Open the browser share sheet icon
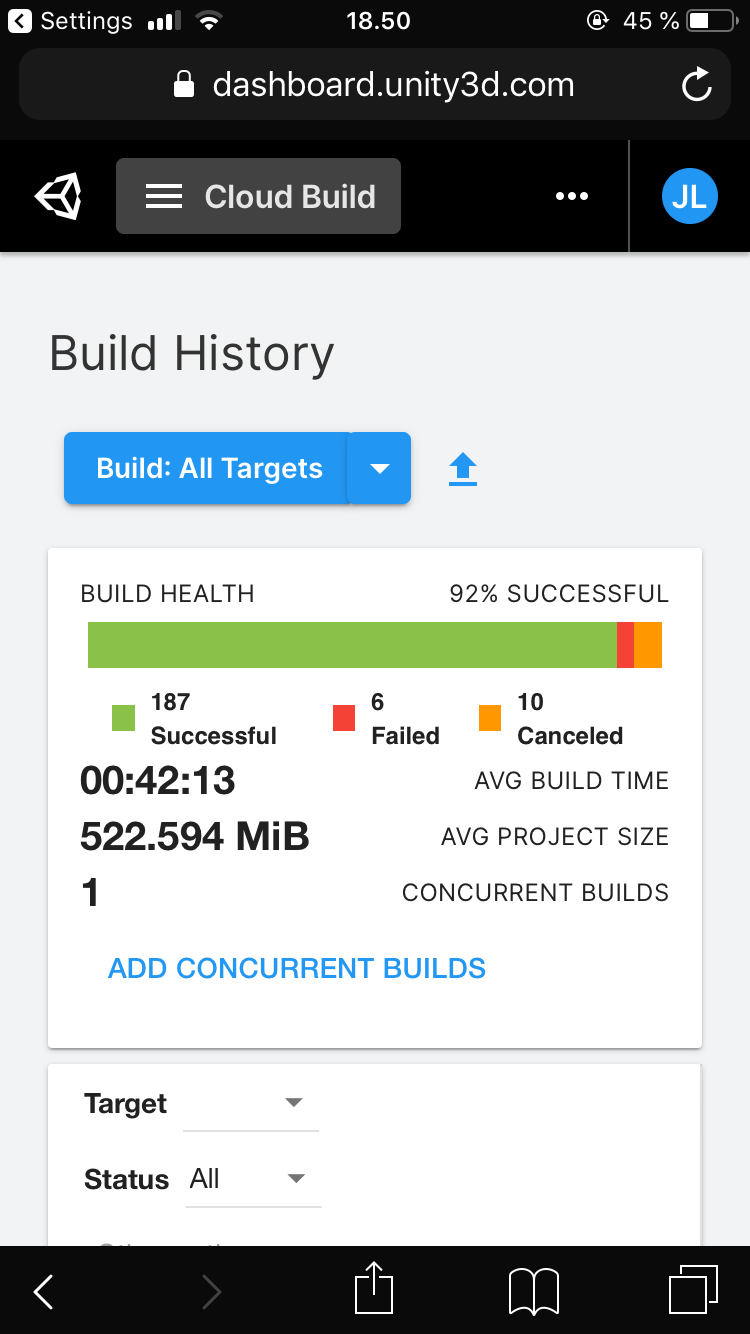Viewport: 750px width, 1334px height. pyautogui.click(x=372, y=1289)
